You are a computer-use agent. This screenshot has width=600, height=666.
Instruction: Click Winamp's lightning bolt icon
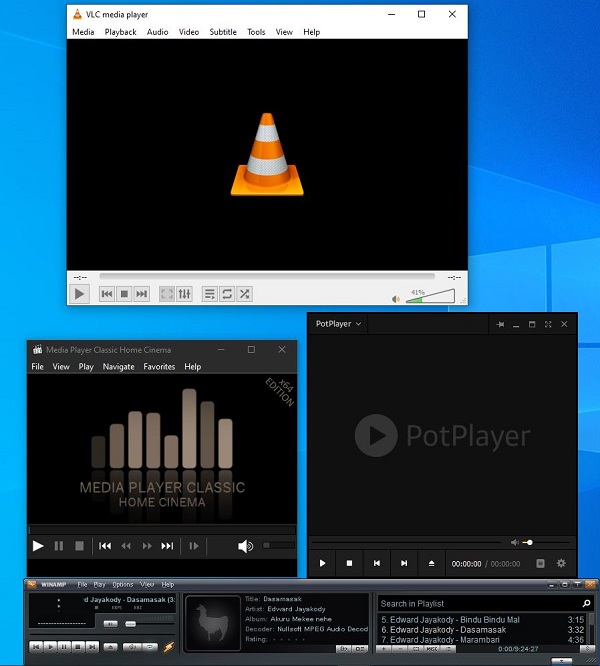tap(169, 647)
